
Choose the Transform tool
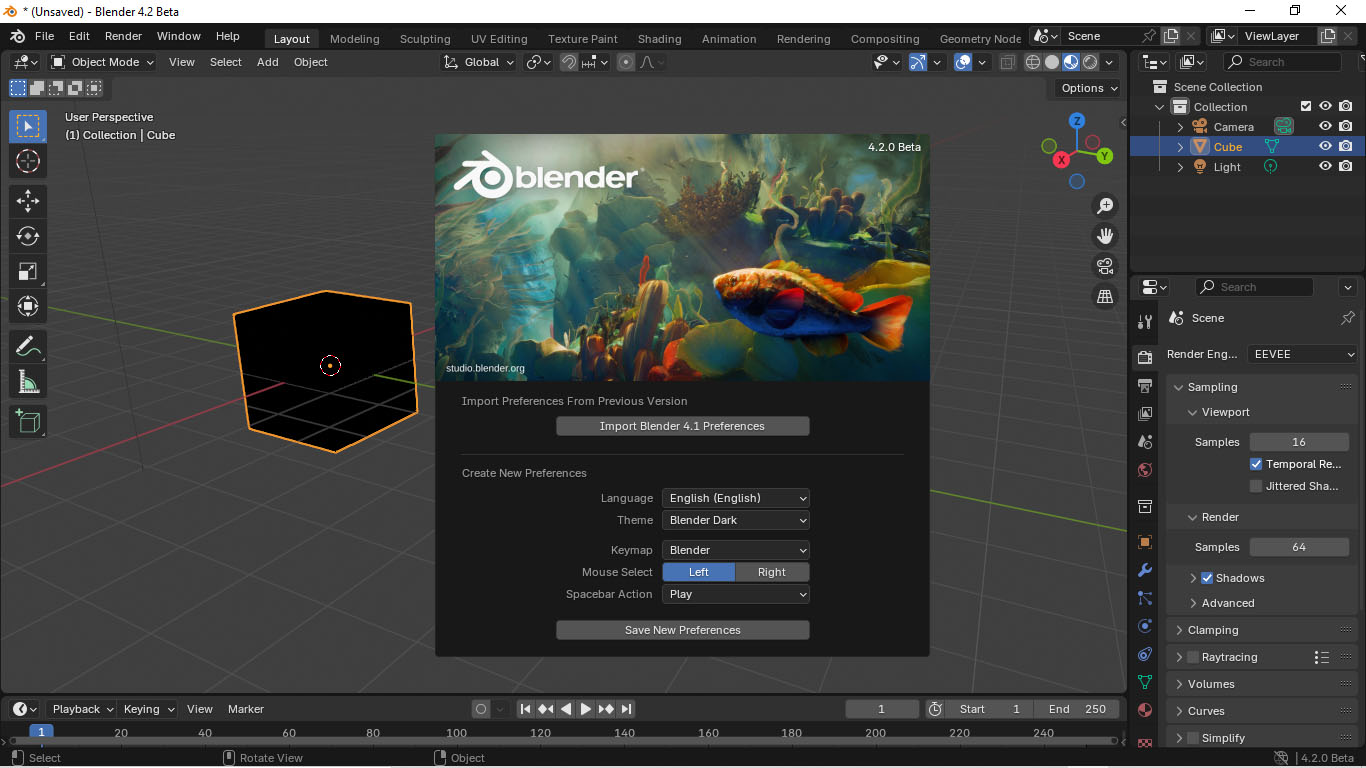[x=28, y=306]
